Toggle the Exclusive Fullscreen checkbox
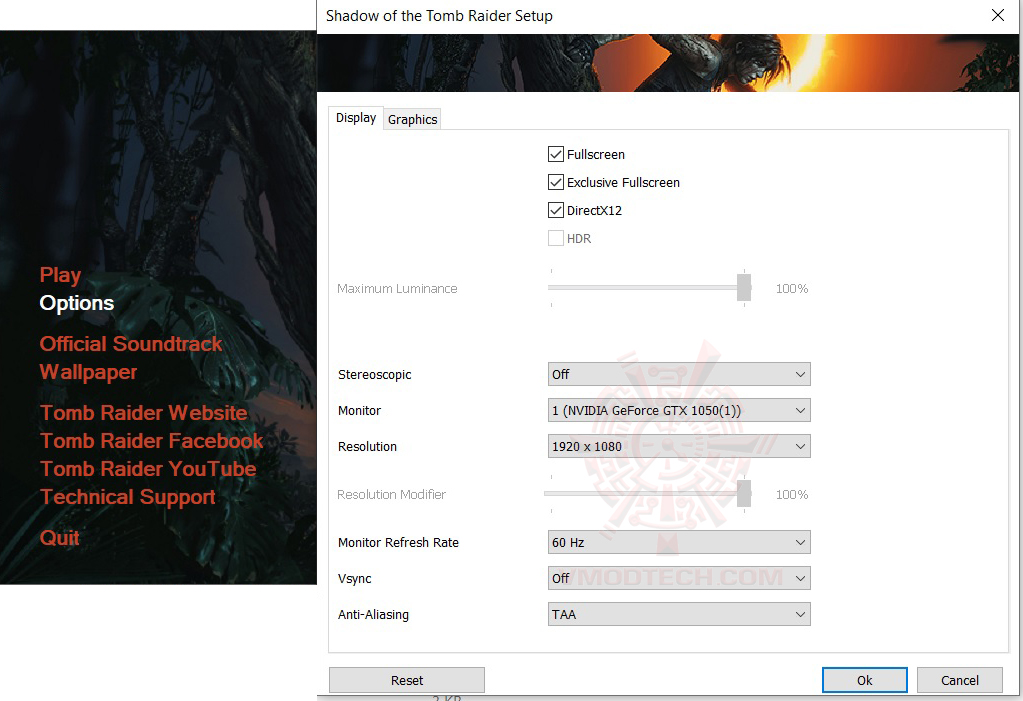 (x=556, y=183)
